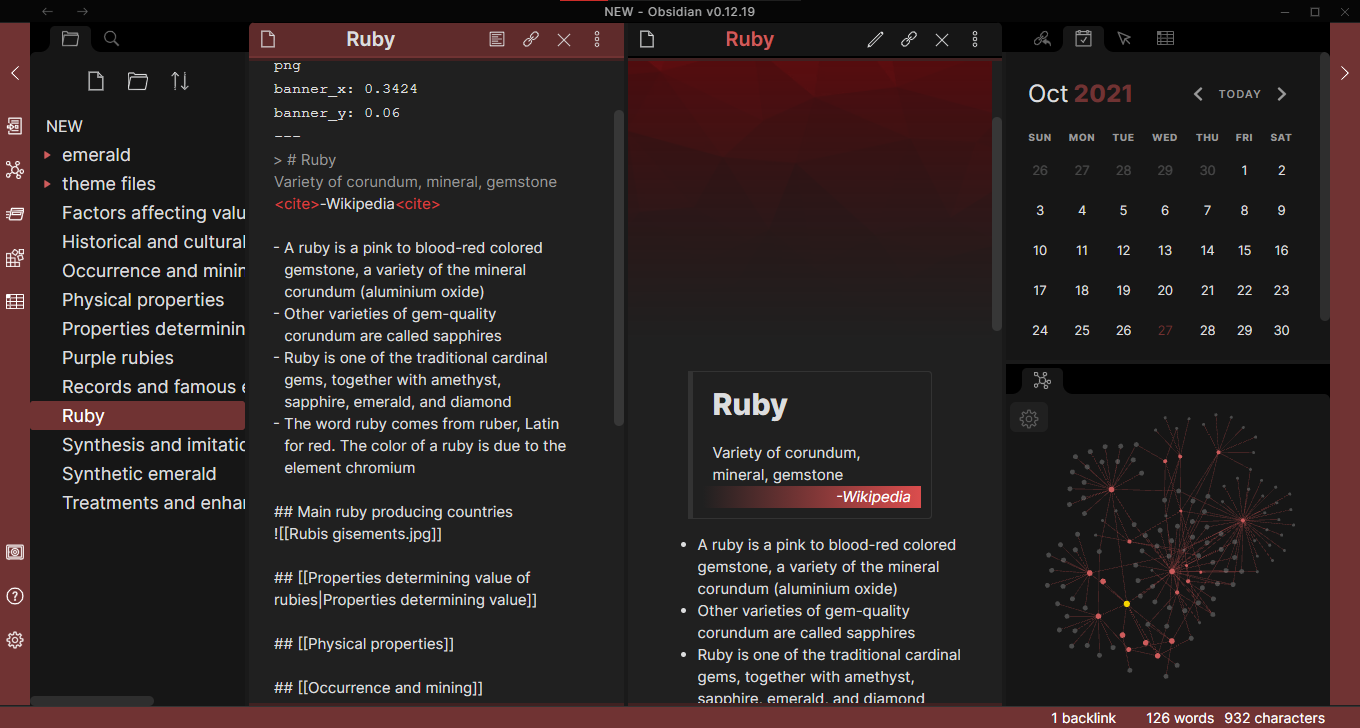1360x728 pixels.
Task: Select October 1 in the calendar
Action: [1244, 170]
